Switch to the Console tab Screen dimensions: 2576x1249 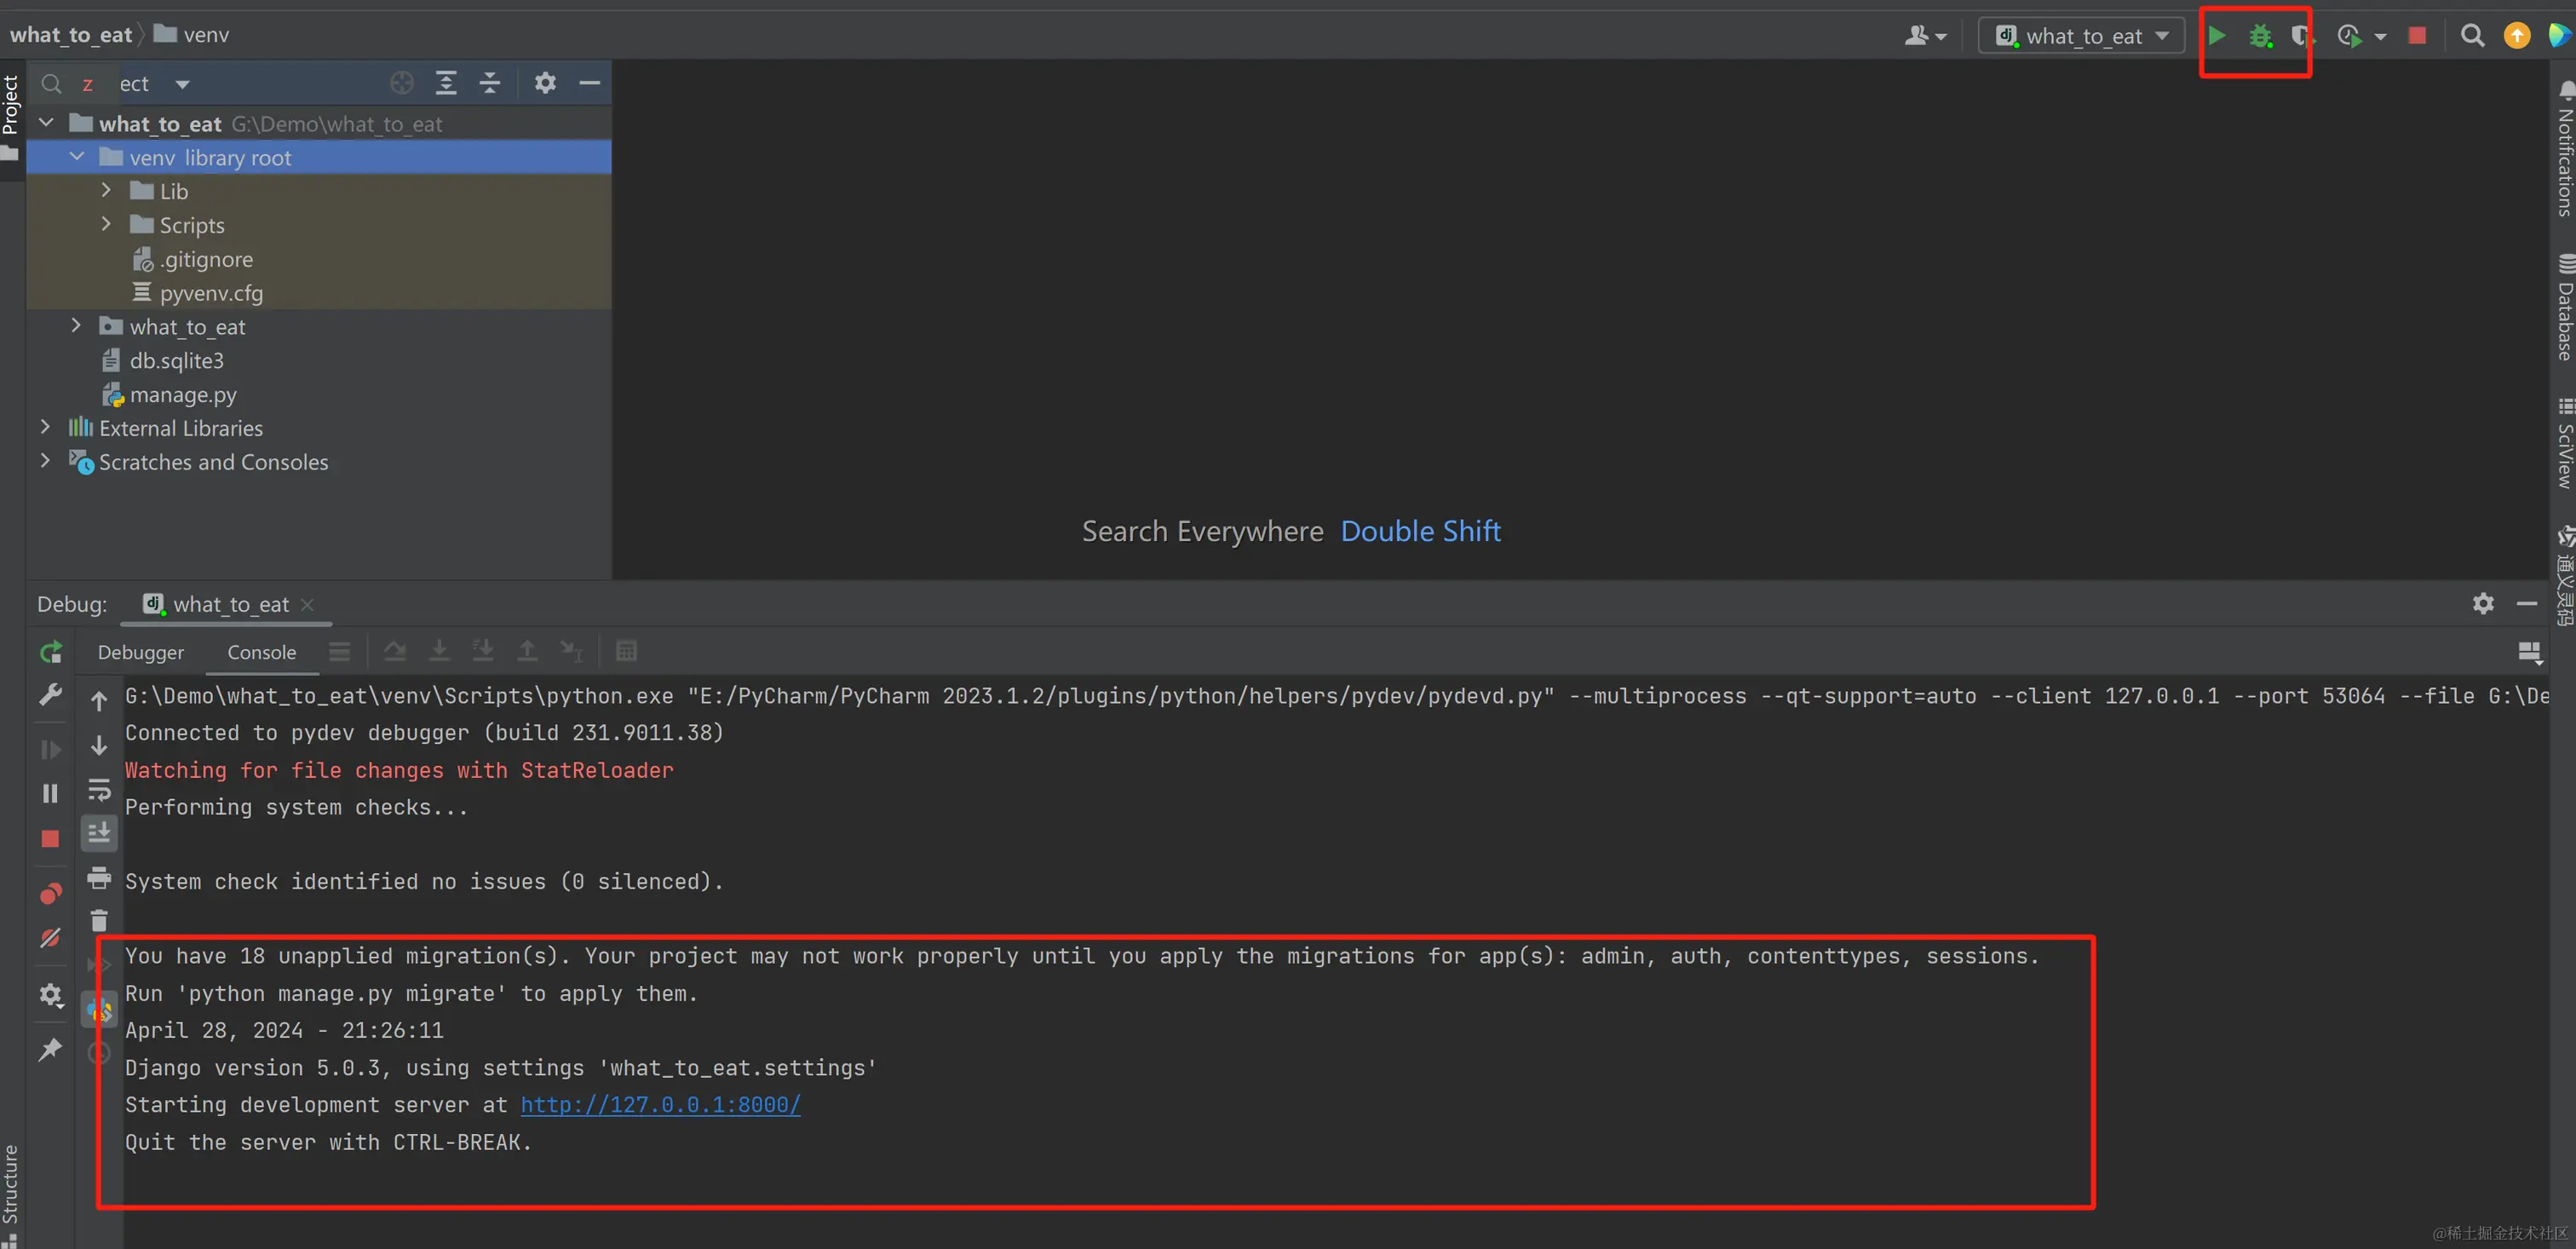(x=261, y=652)
